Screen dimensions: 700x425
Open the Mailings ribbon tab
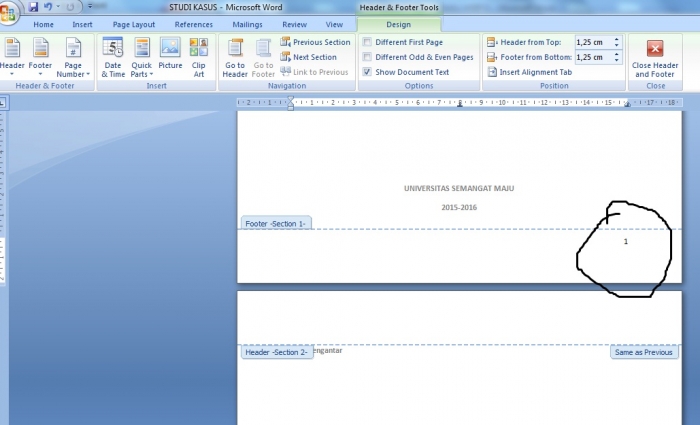247,24
